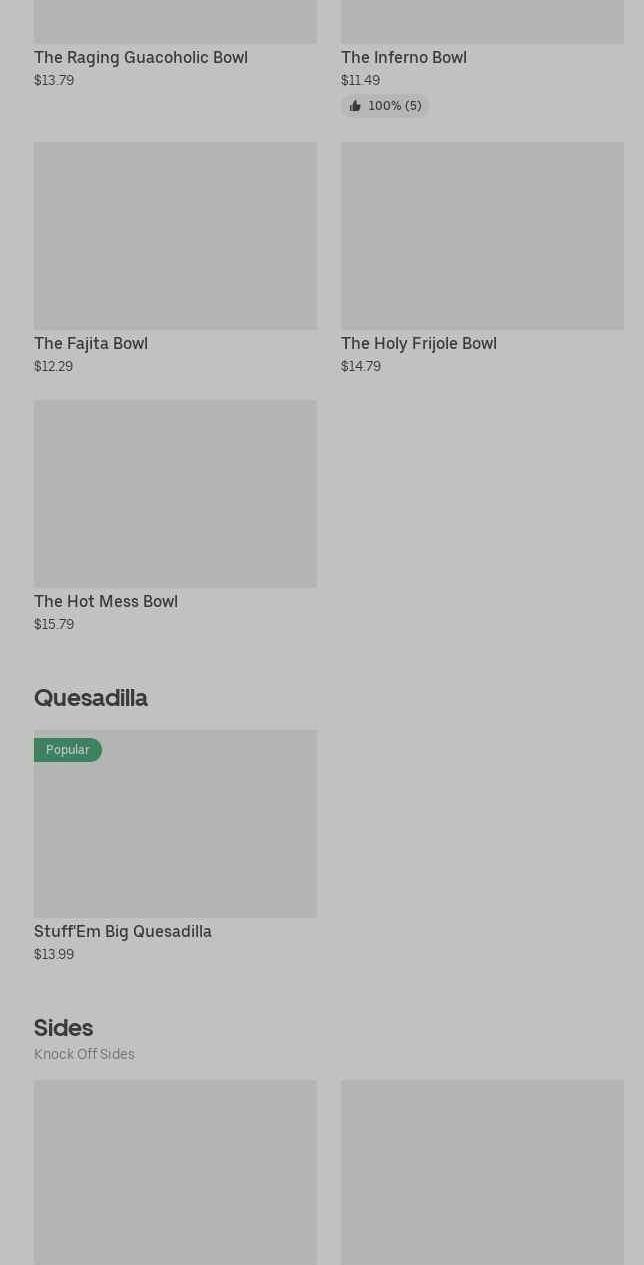Click the Stuff'Em Big Quesadilla image
Viewport: 644px width, 1265px height.
click(x=175, y=835)
